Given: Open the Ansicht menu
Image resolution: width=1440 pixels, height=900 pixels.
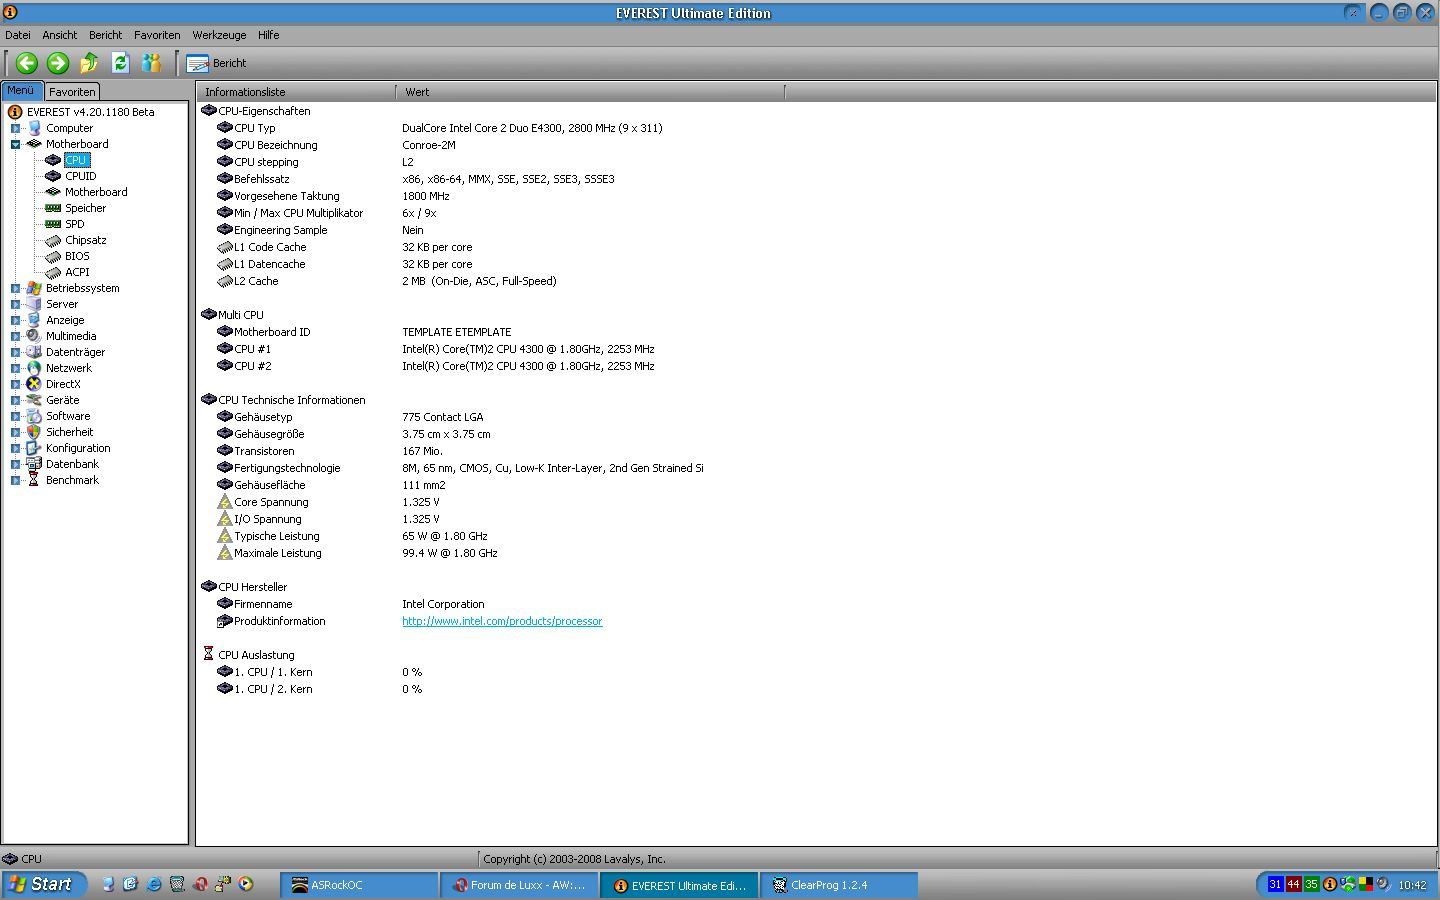Looking at the screenshot, I should (x=59, y=35).
